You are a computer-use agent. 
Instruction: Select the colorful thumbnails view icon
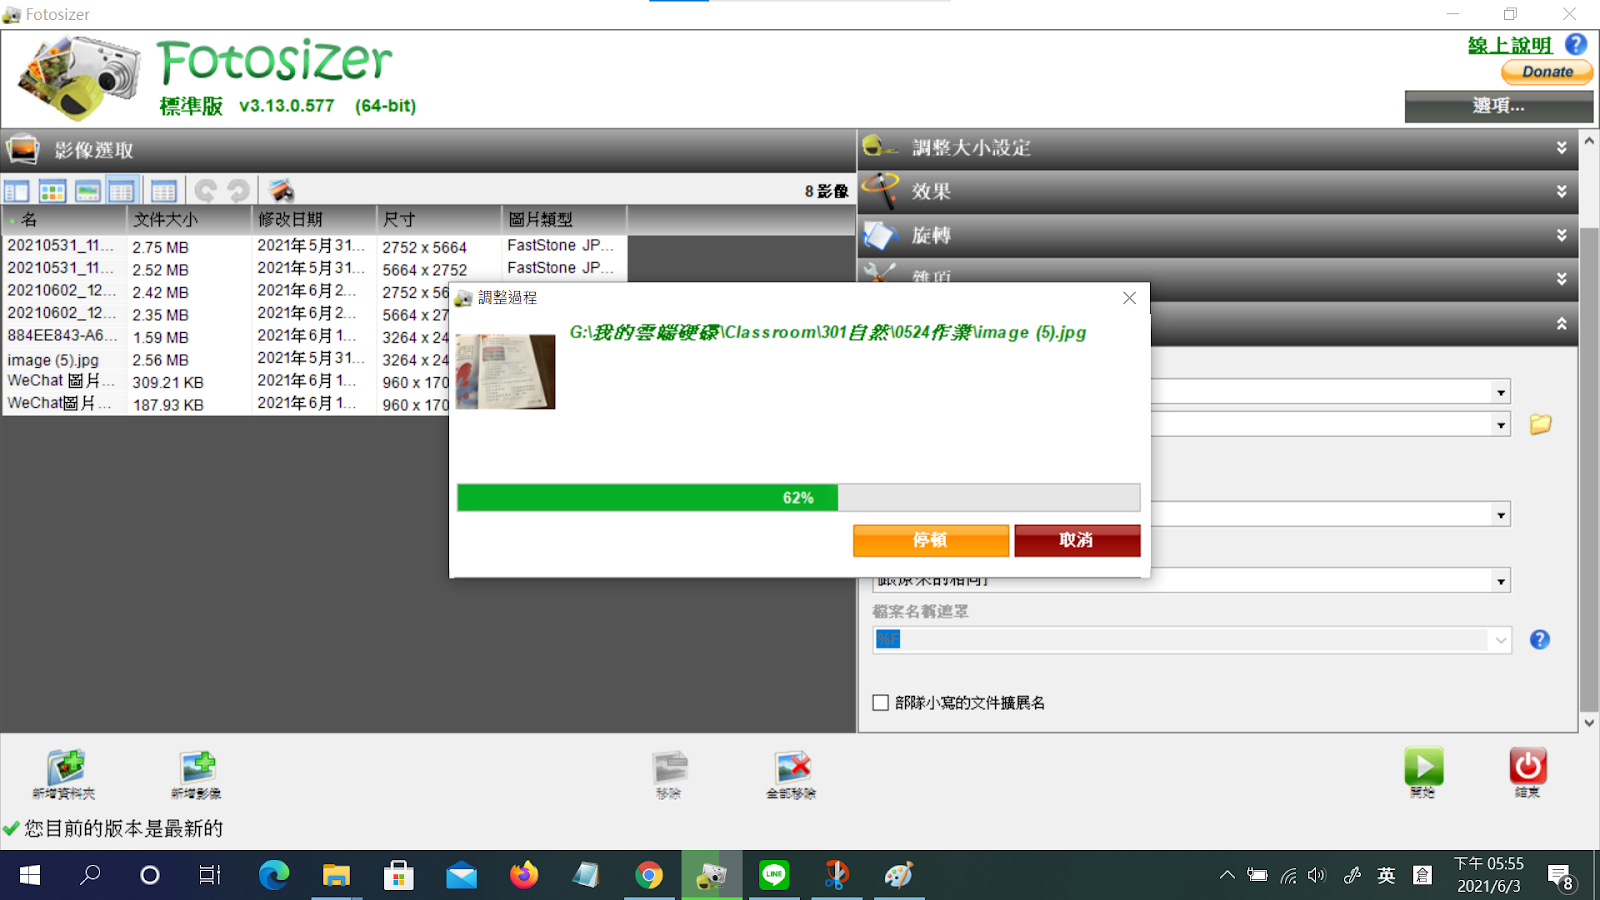click(52, 190)
